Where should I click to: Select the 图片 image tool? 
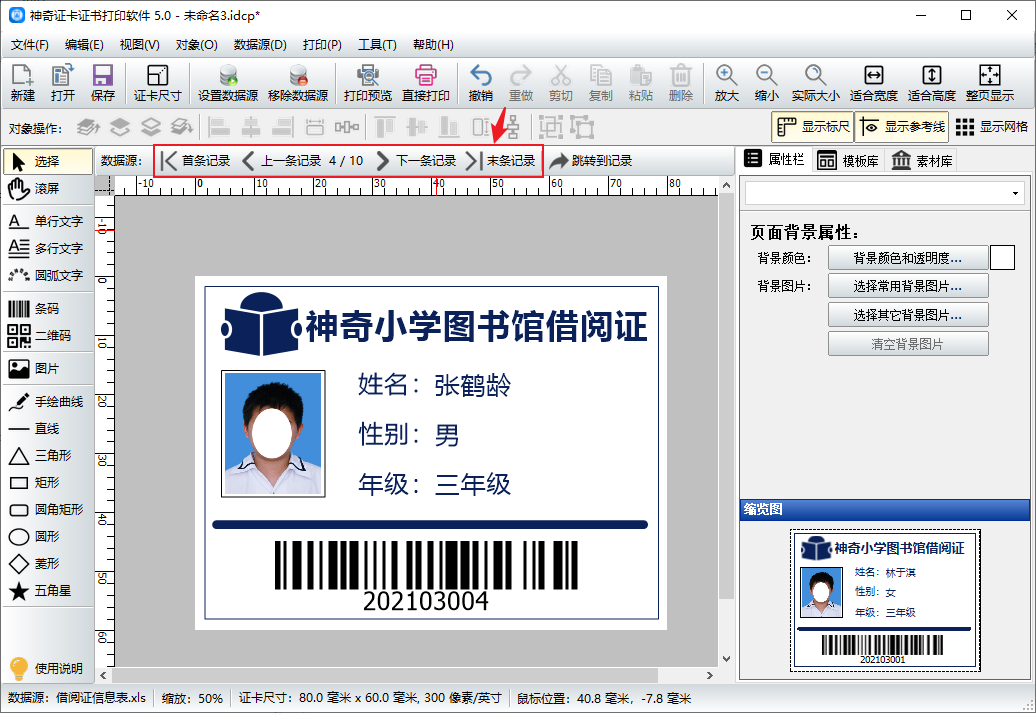pos(48,369)
